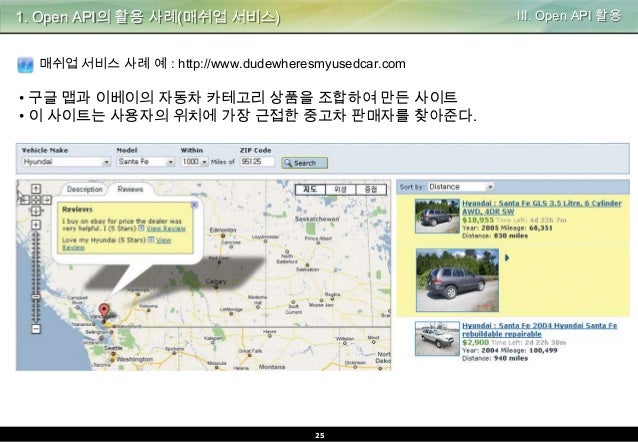Click the 2004 silver Santa Fe thumbnail
The width and height of the screenshot is (638, 442).
(x=437, y=339)
